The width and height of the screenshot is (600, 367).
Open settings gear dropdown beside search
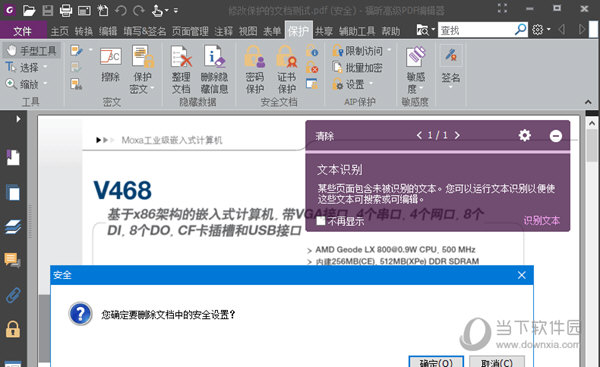point(541,29)
